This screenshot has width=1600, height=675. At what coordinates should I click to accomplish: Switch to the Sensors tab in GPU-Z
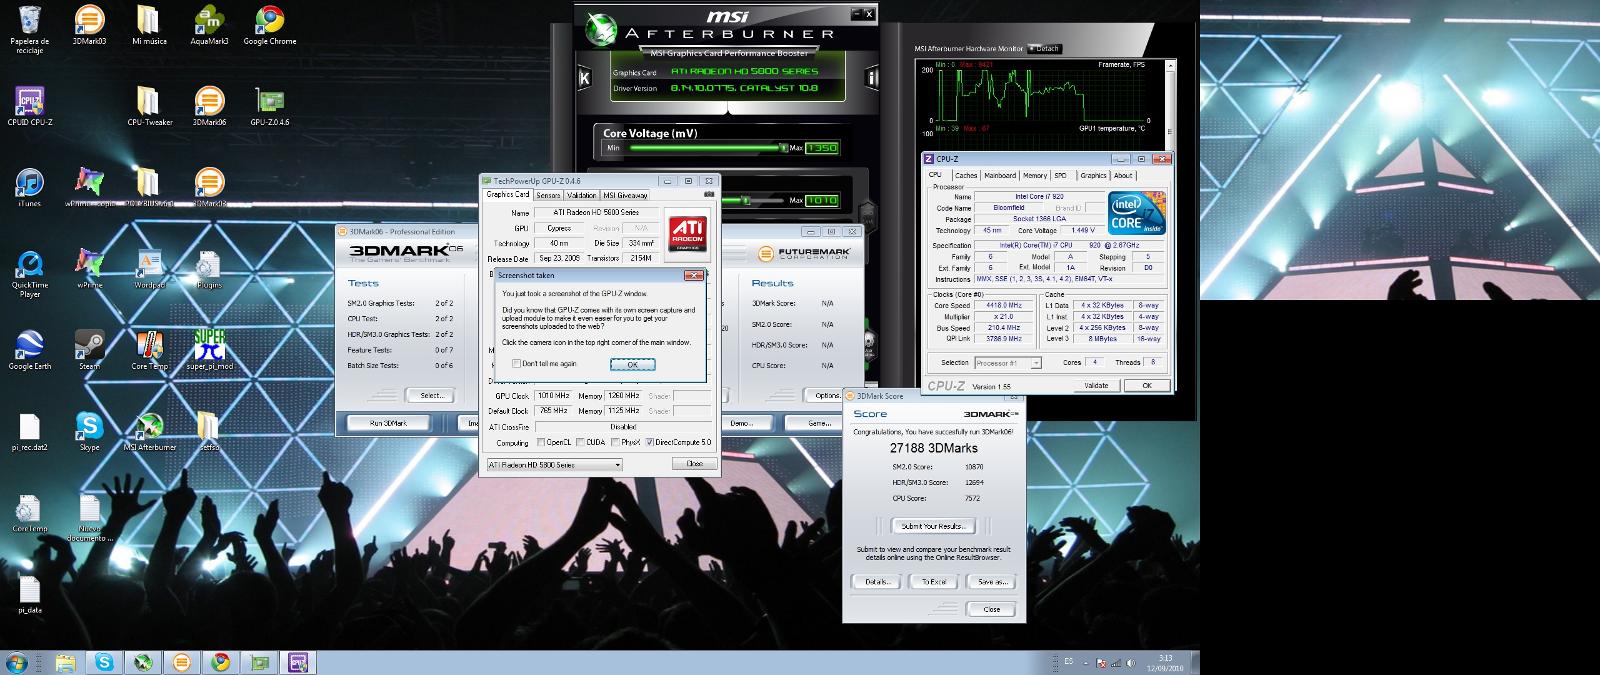point(548,196)
